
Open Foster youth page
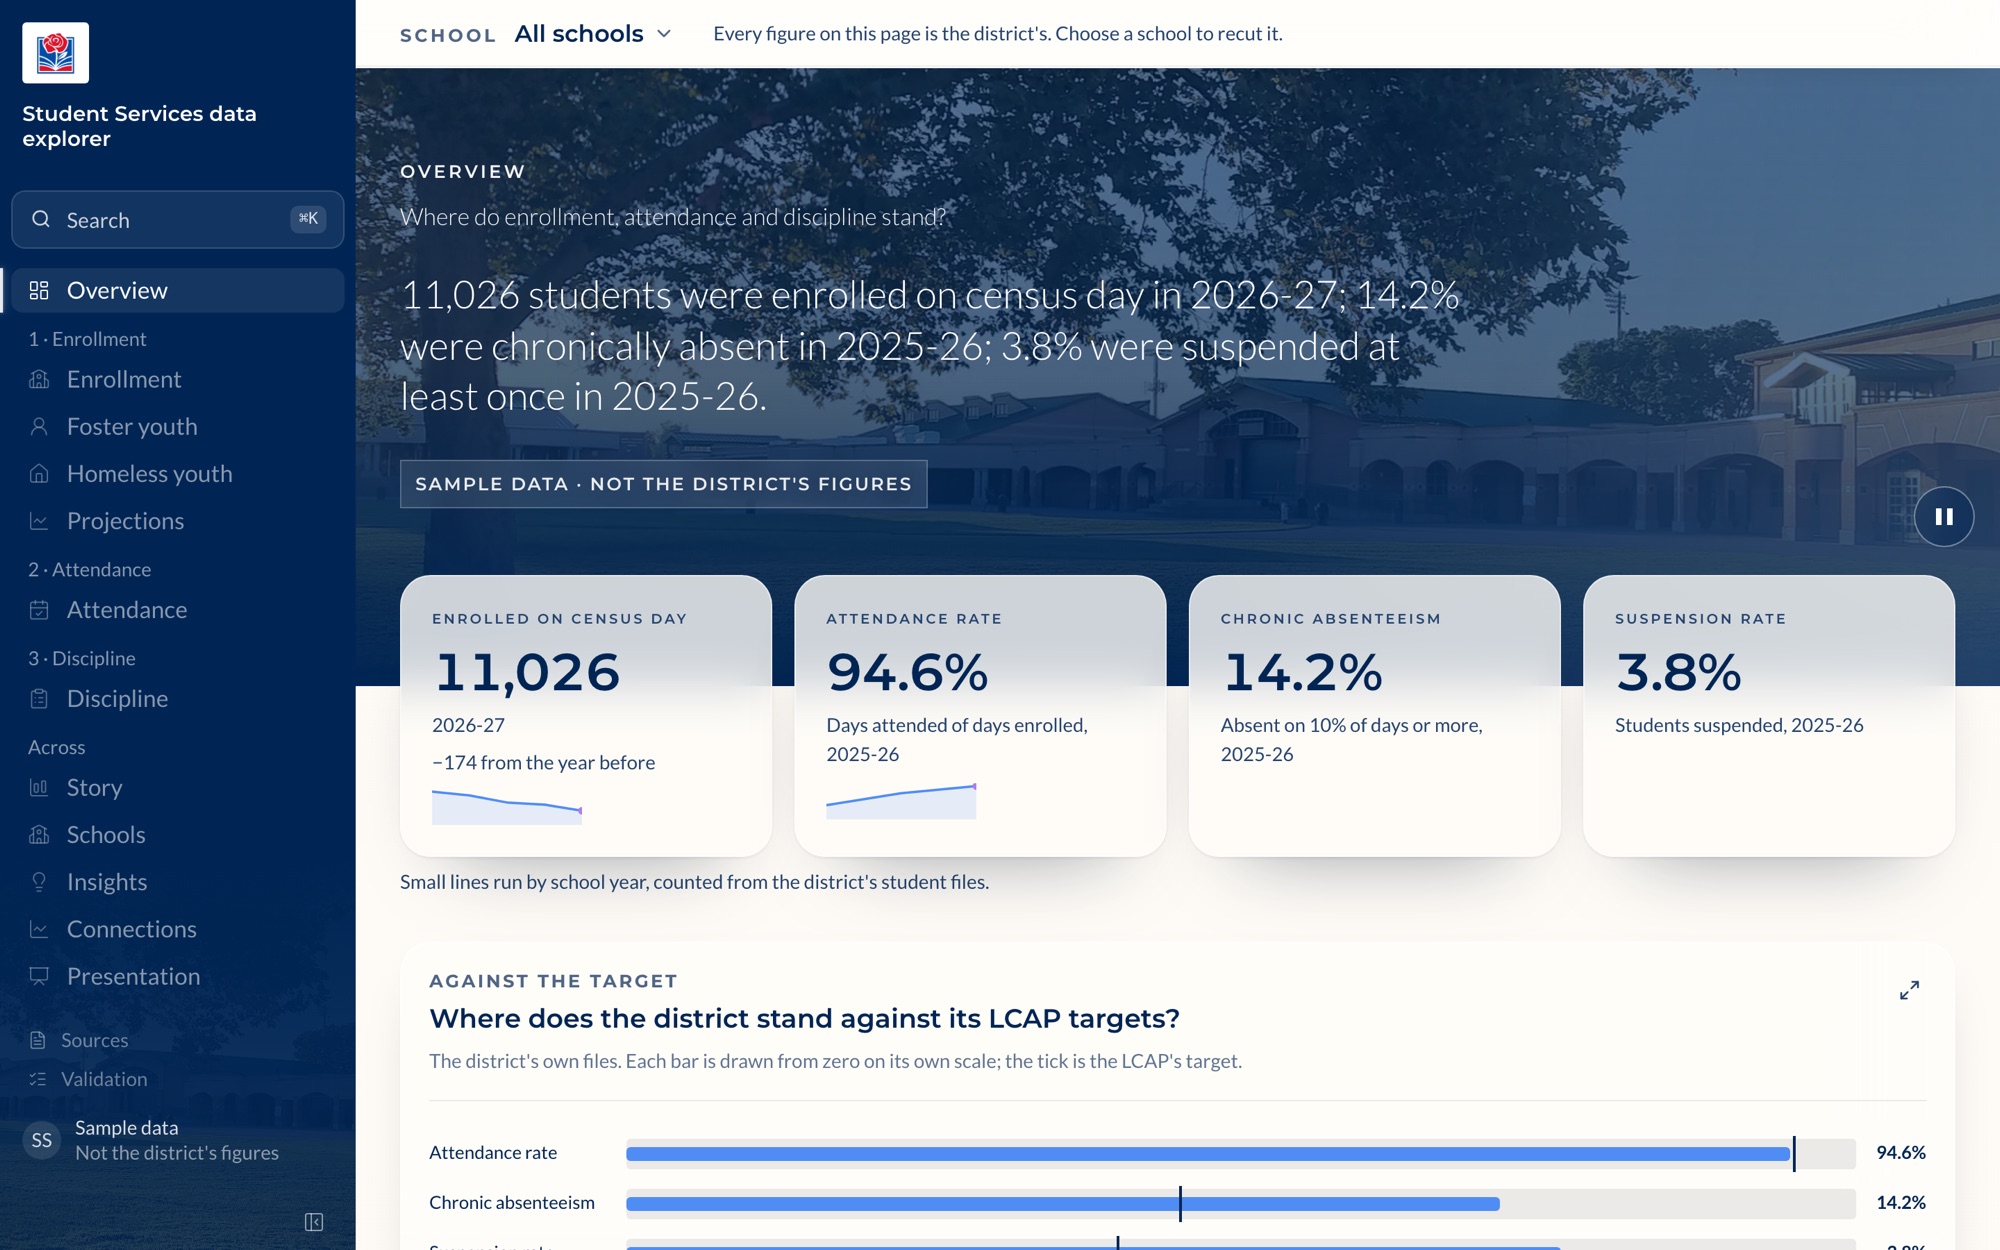click(x=178, y=426)
